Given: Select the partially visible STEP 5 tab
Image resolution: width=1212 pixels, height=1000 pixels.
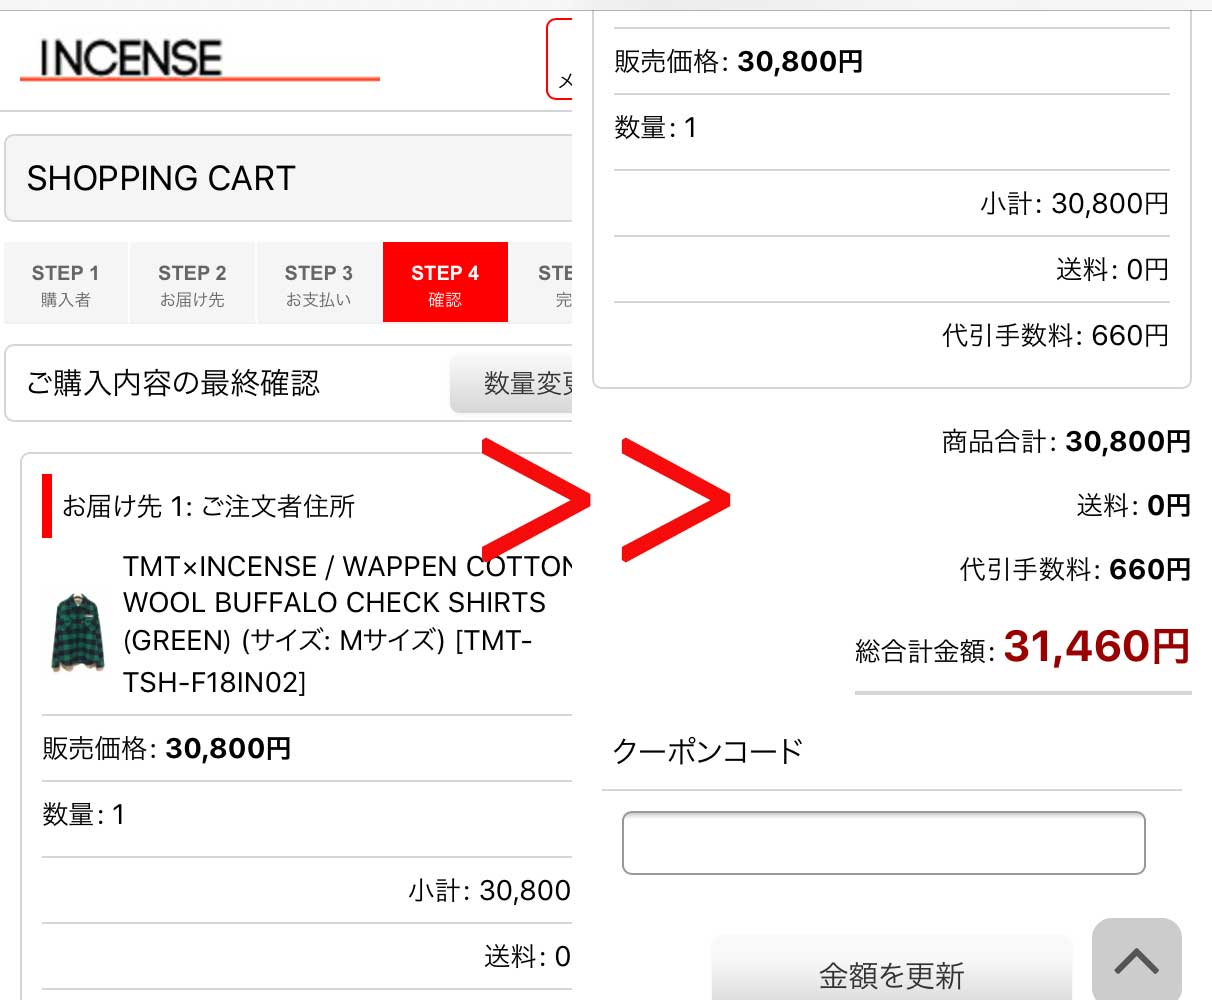Looking at the screenshot, I should tap(556, 283).
